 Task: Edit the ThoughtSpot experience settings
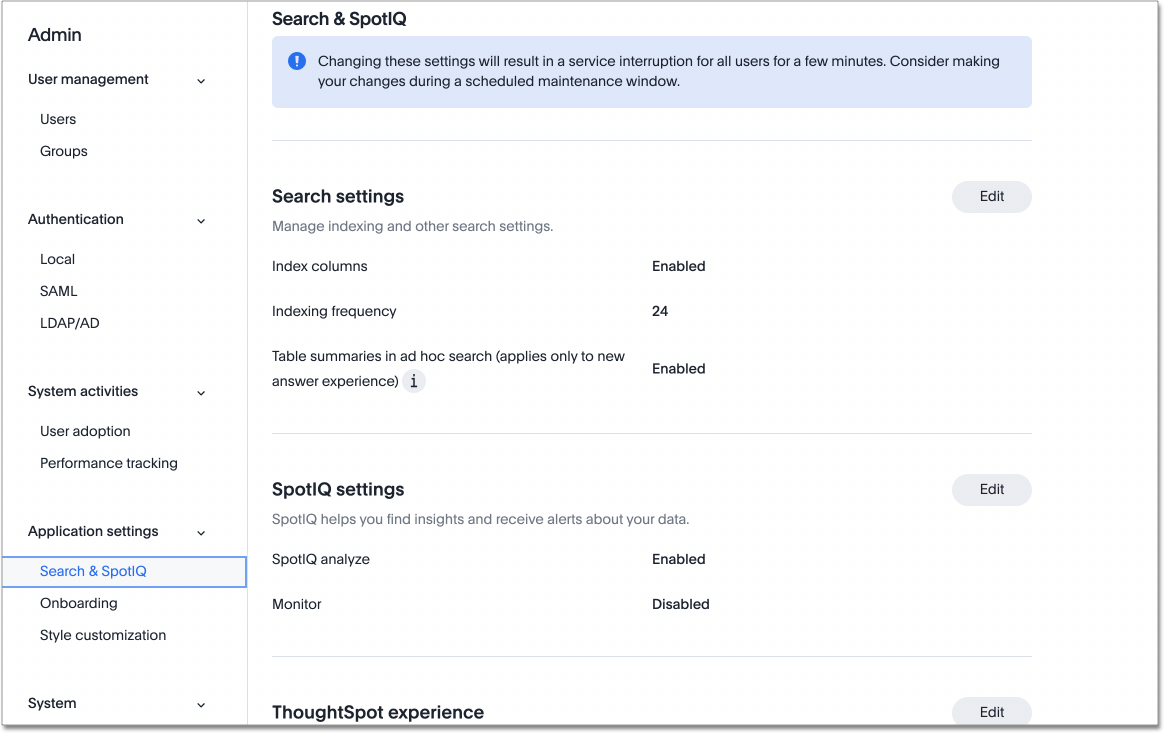[991, 712]
